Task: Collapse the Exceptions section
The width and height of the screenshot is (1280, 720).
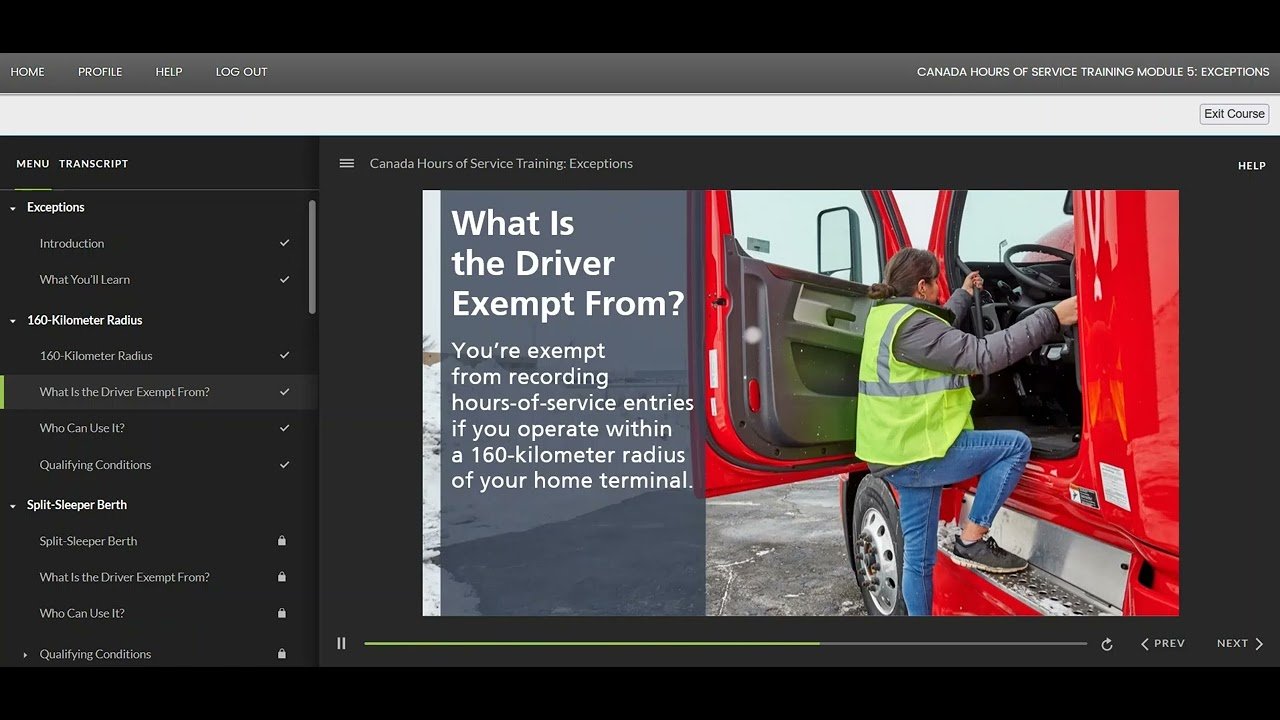Action: 13,208
